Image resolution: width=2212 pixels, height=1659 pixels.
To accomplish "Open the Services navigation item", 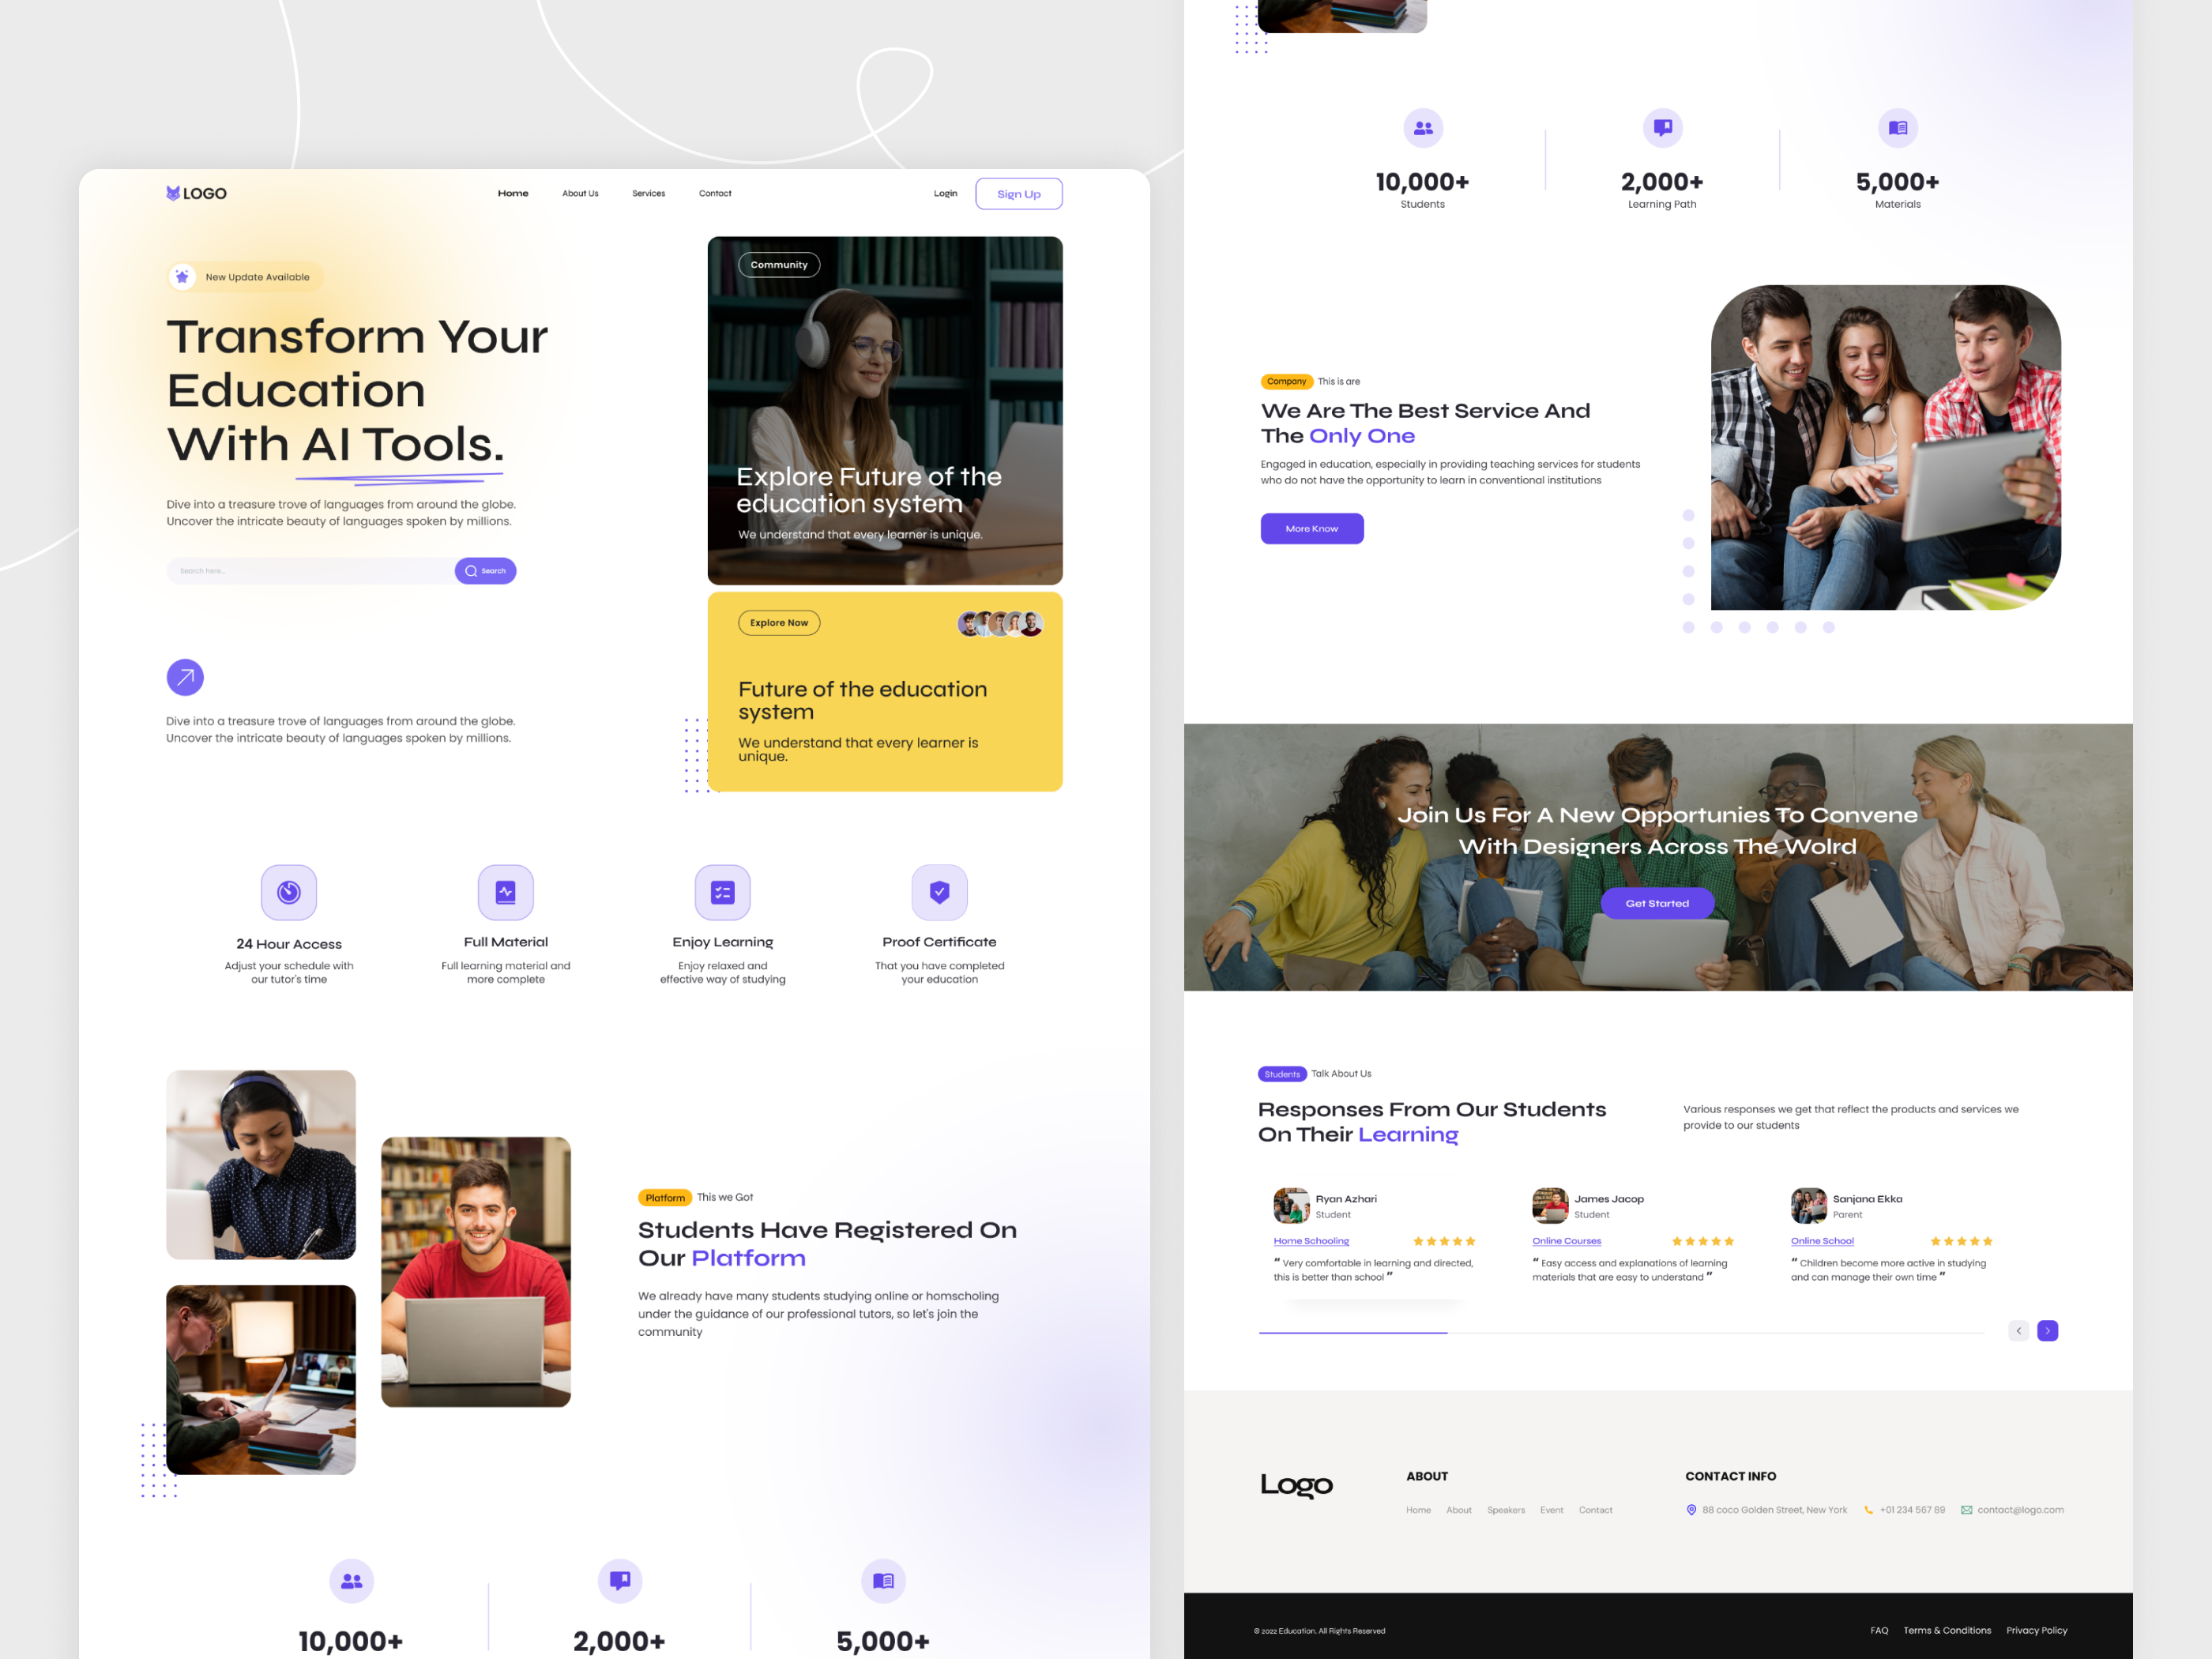I will pos(648,193).
